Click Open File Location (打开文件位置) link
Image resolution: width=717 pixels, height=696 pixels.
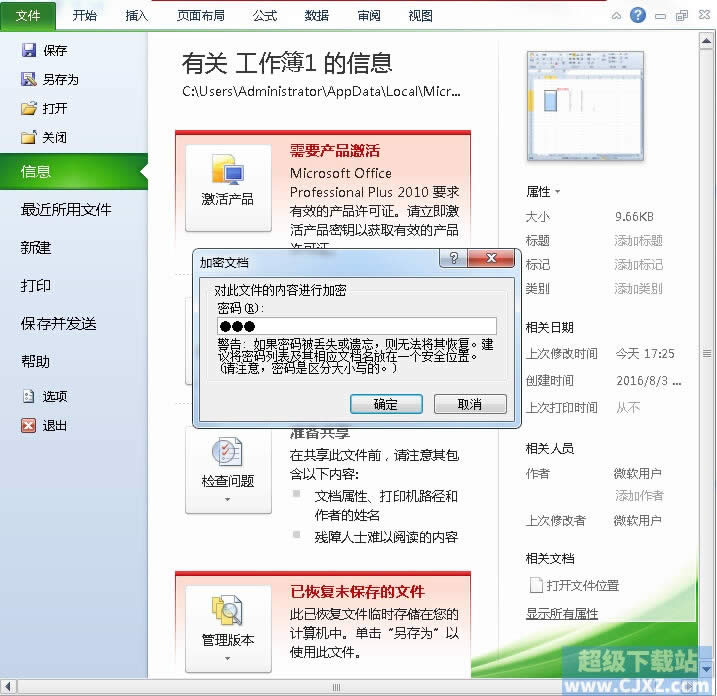pyautogui.click(x=583, y=585)
